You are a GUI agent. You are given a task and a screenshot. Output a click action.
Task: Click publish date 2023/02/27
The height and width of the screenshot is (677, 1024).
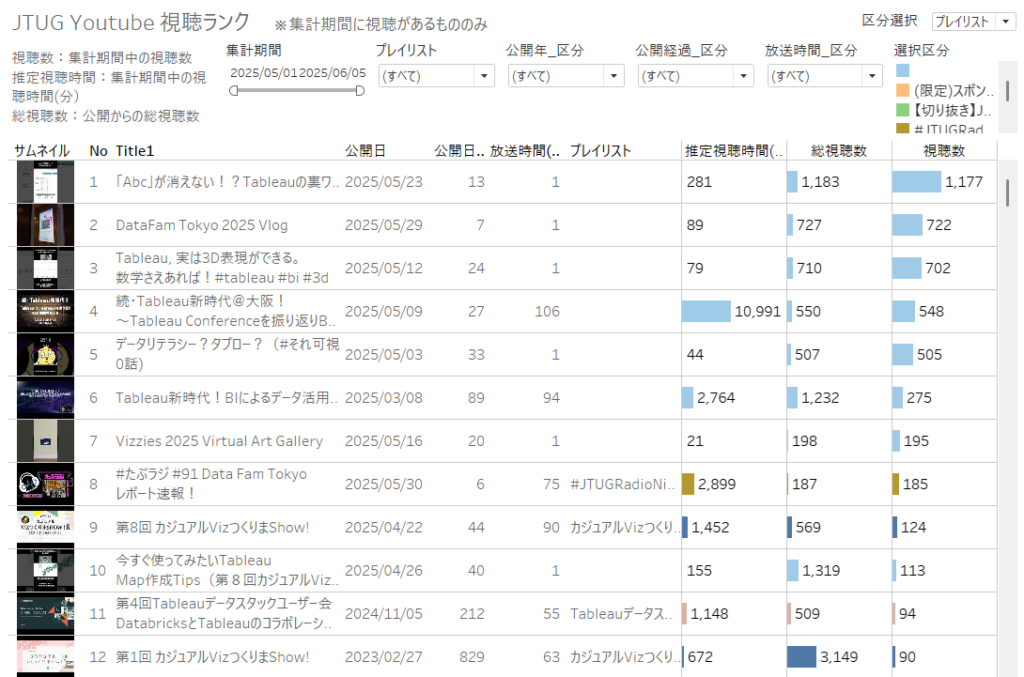384,657
